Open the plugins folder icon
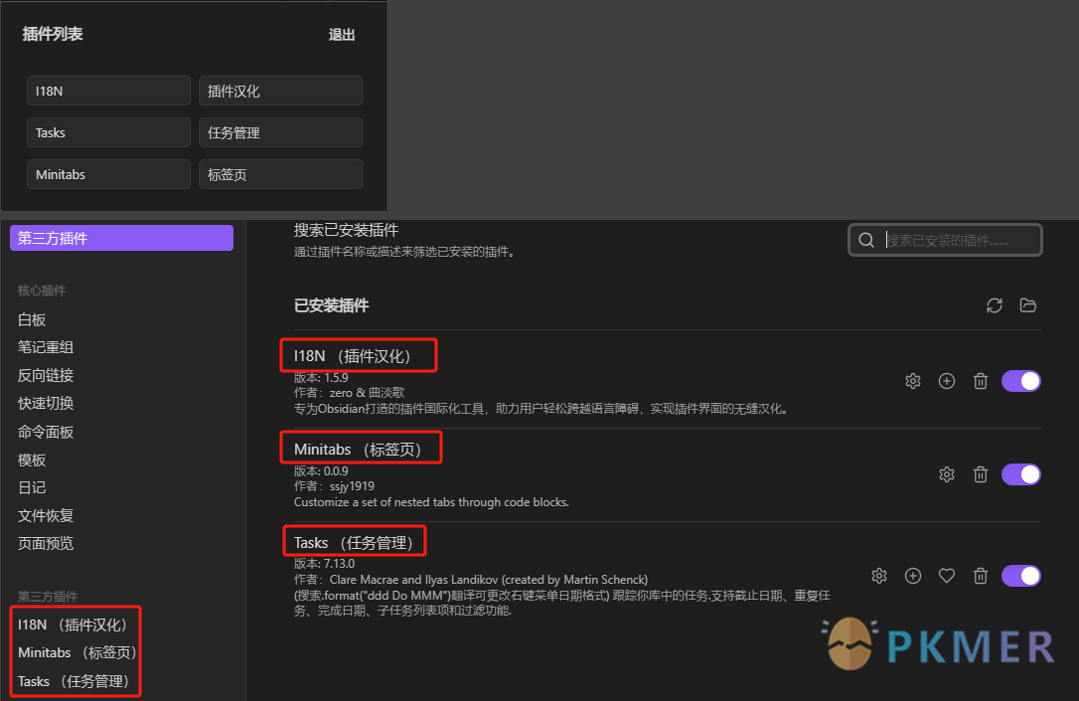The height and width of the screenshot is (701, 1079). (1028, 305)
